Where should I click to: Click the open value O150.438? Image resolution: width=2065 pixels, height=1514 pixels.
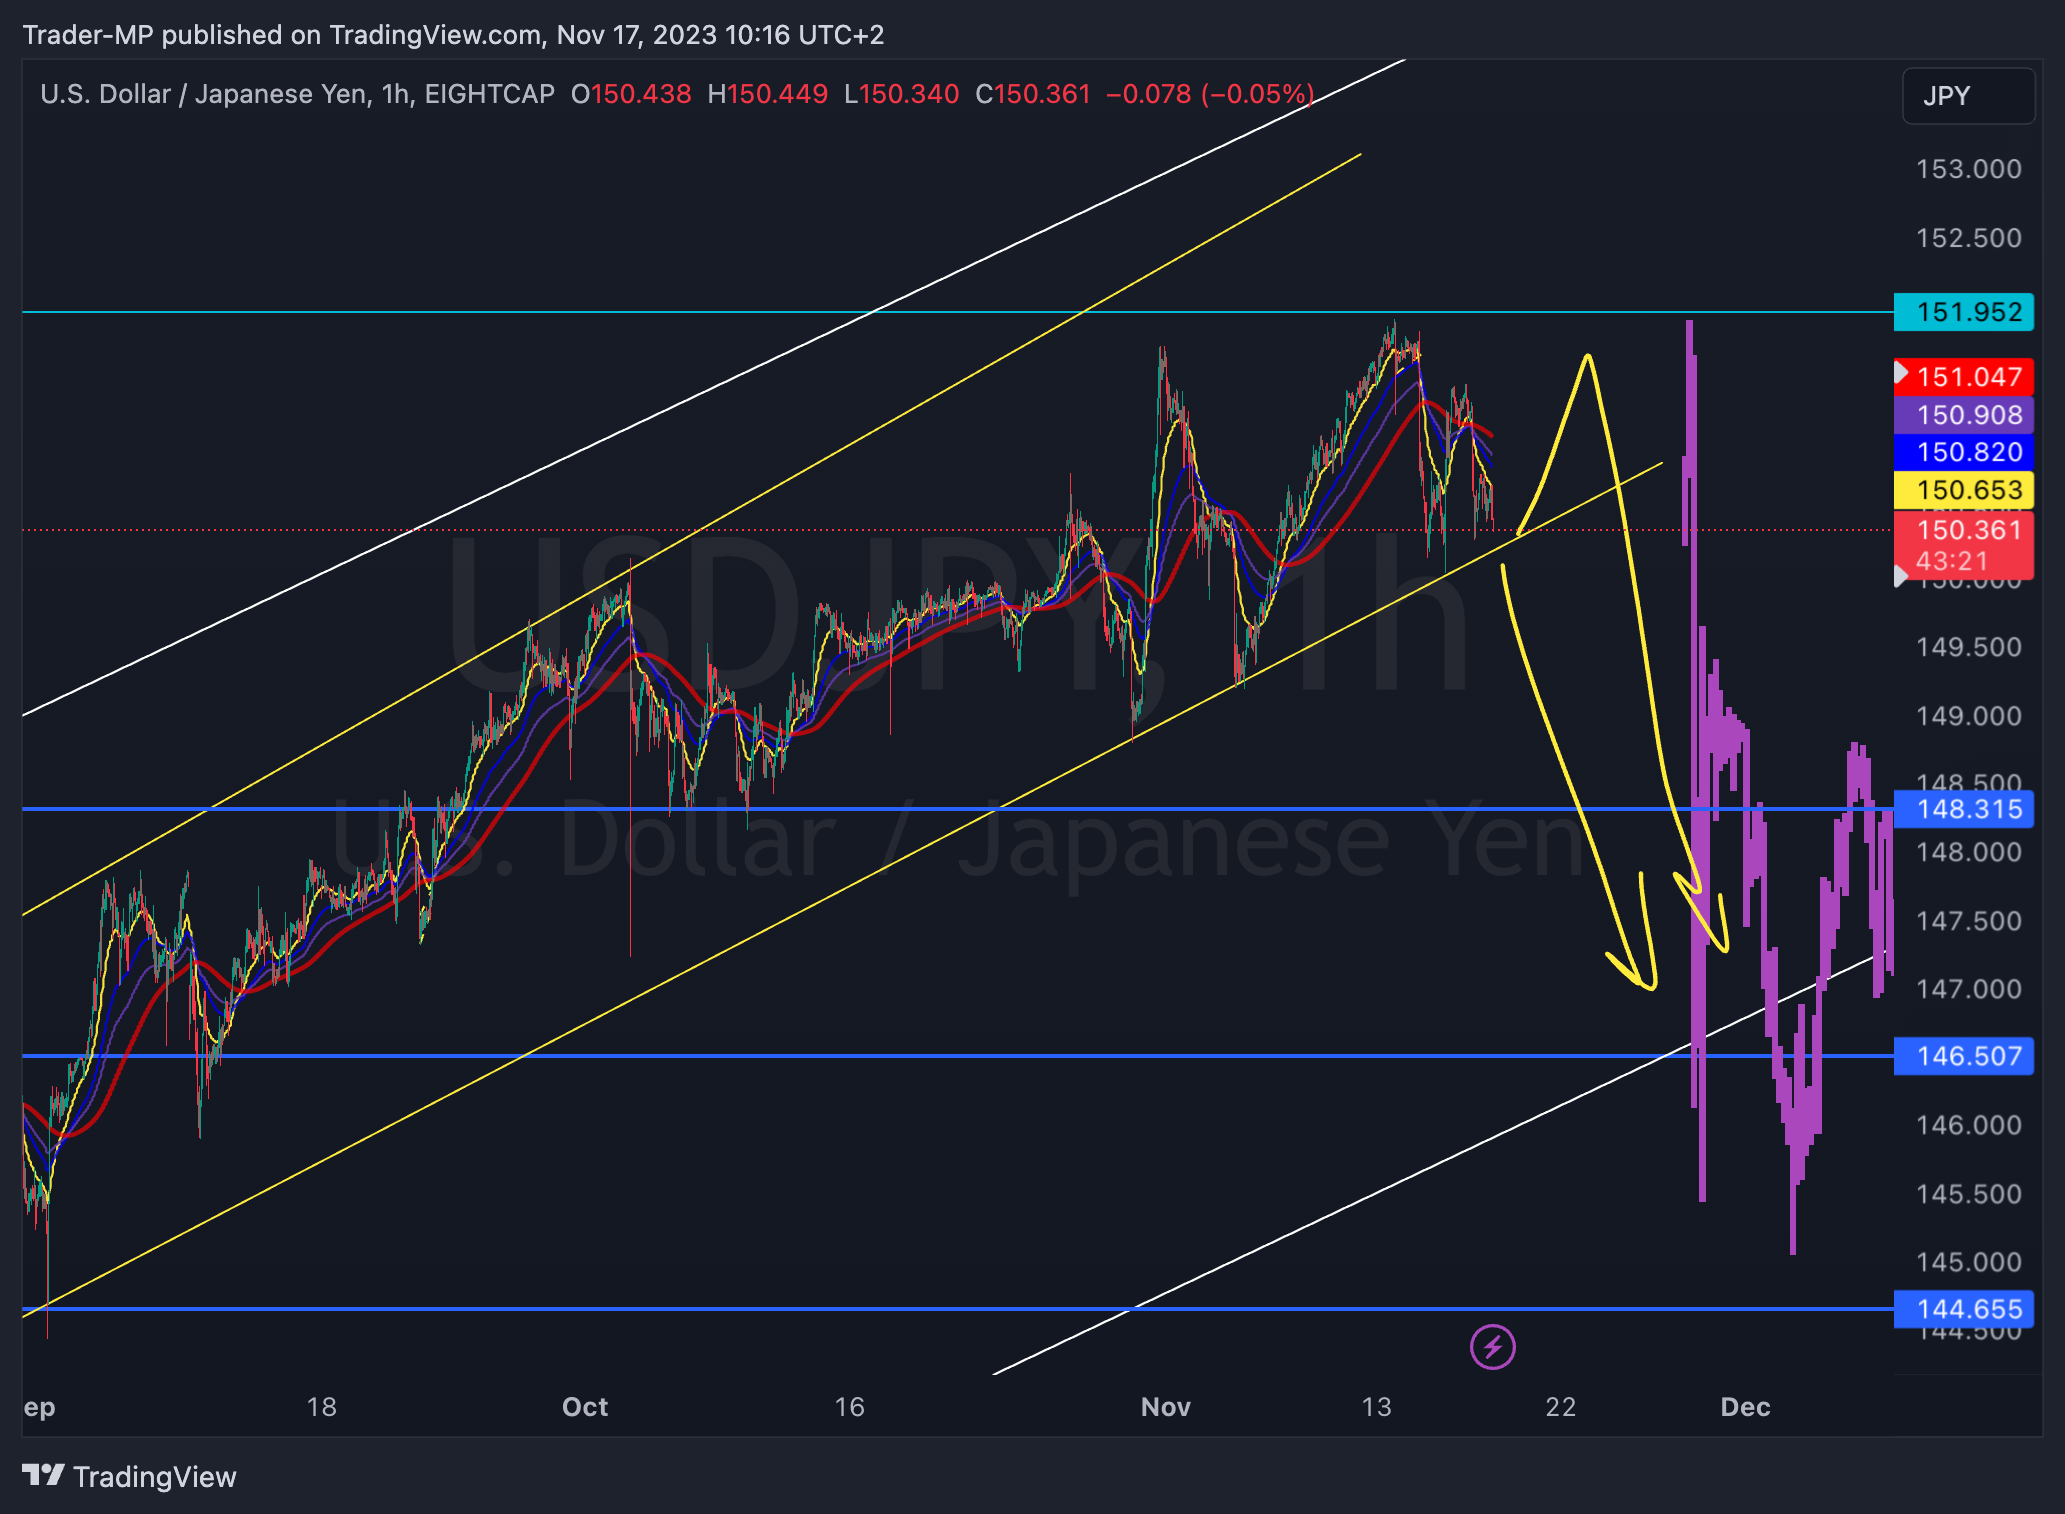coord(631,94)
